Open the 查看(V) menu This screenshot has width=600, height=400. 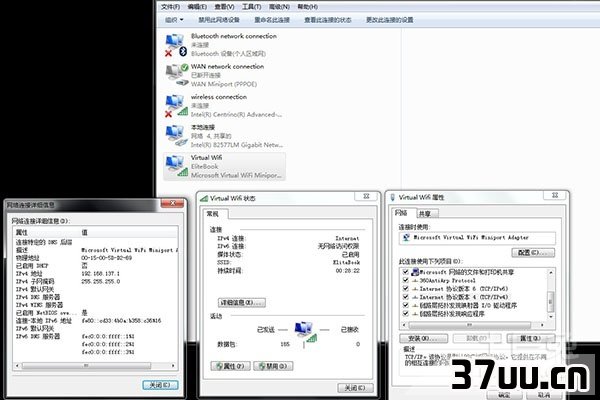point(224,7)
